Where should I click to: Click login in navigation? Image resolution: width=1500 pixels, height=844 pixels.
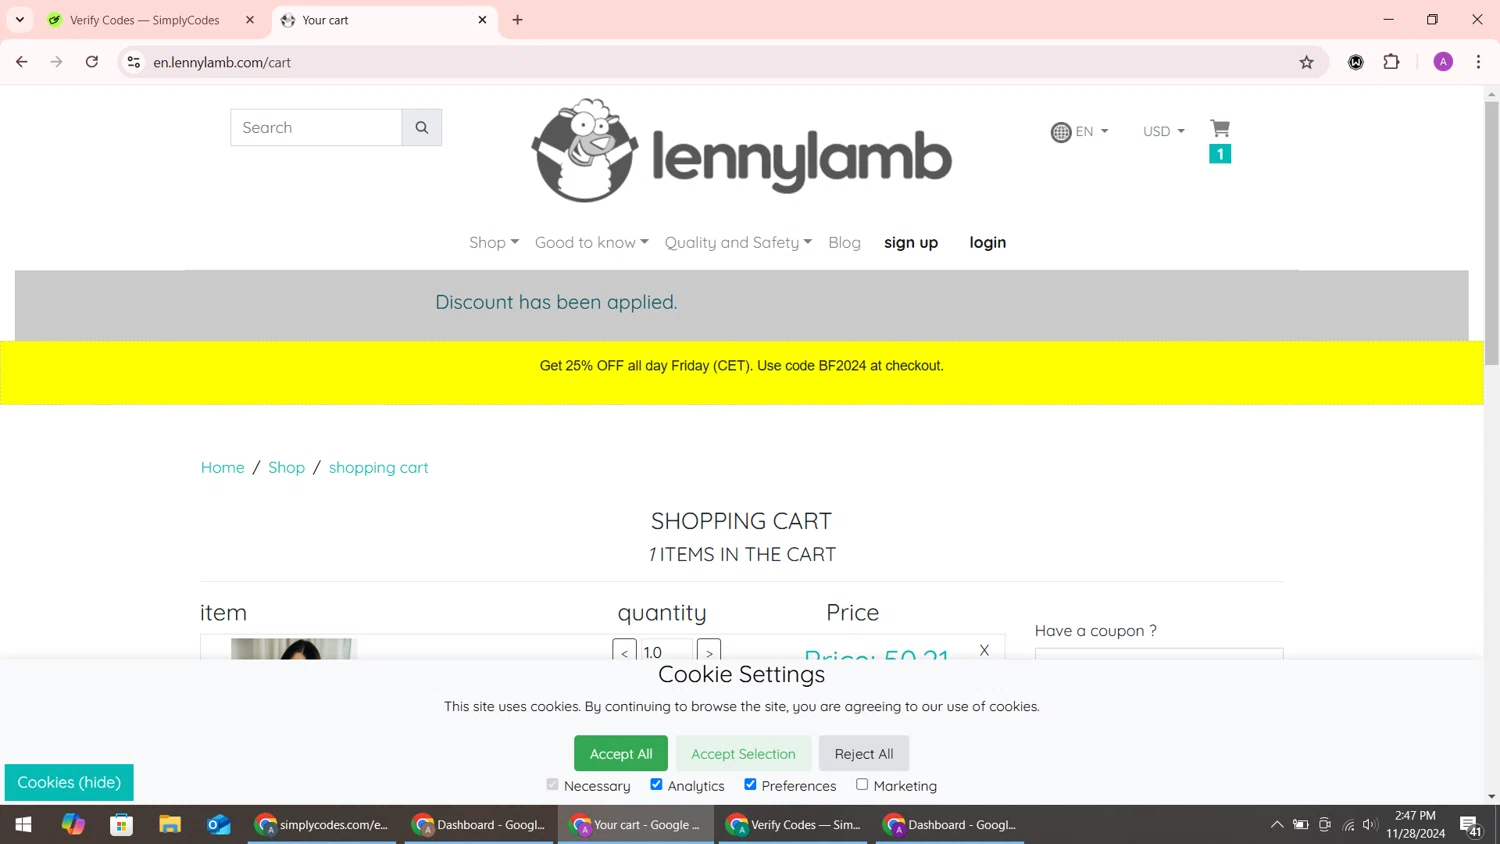(988, 243)
